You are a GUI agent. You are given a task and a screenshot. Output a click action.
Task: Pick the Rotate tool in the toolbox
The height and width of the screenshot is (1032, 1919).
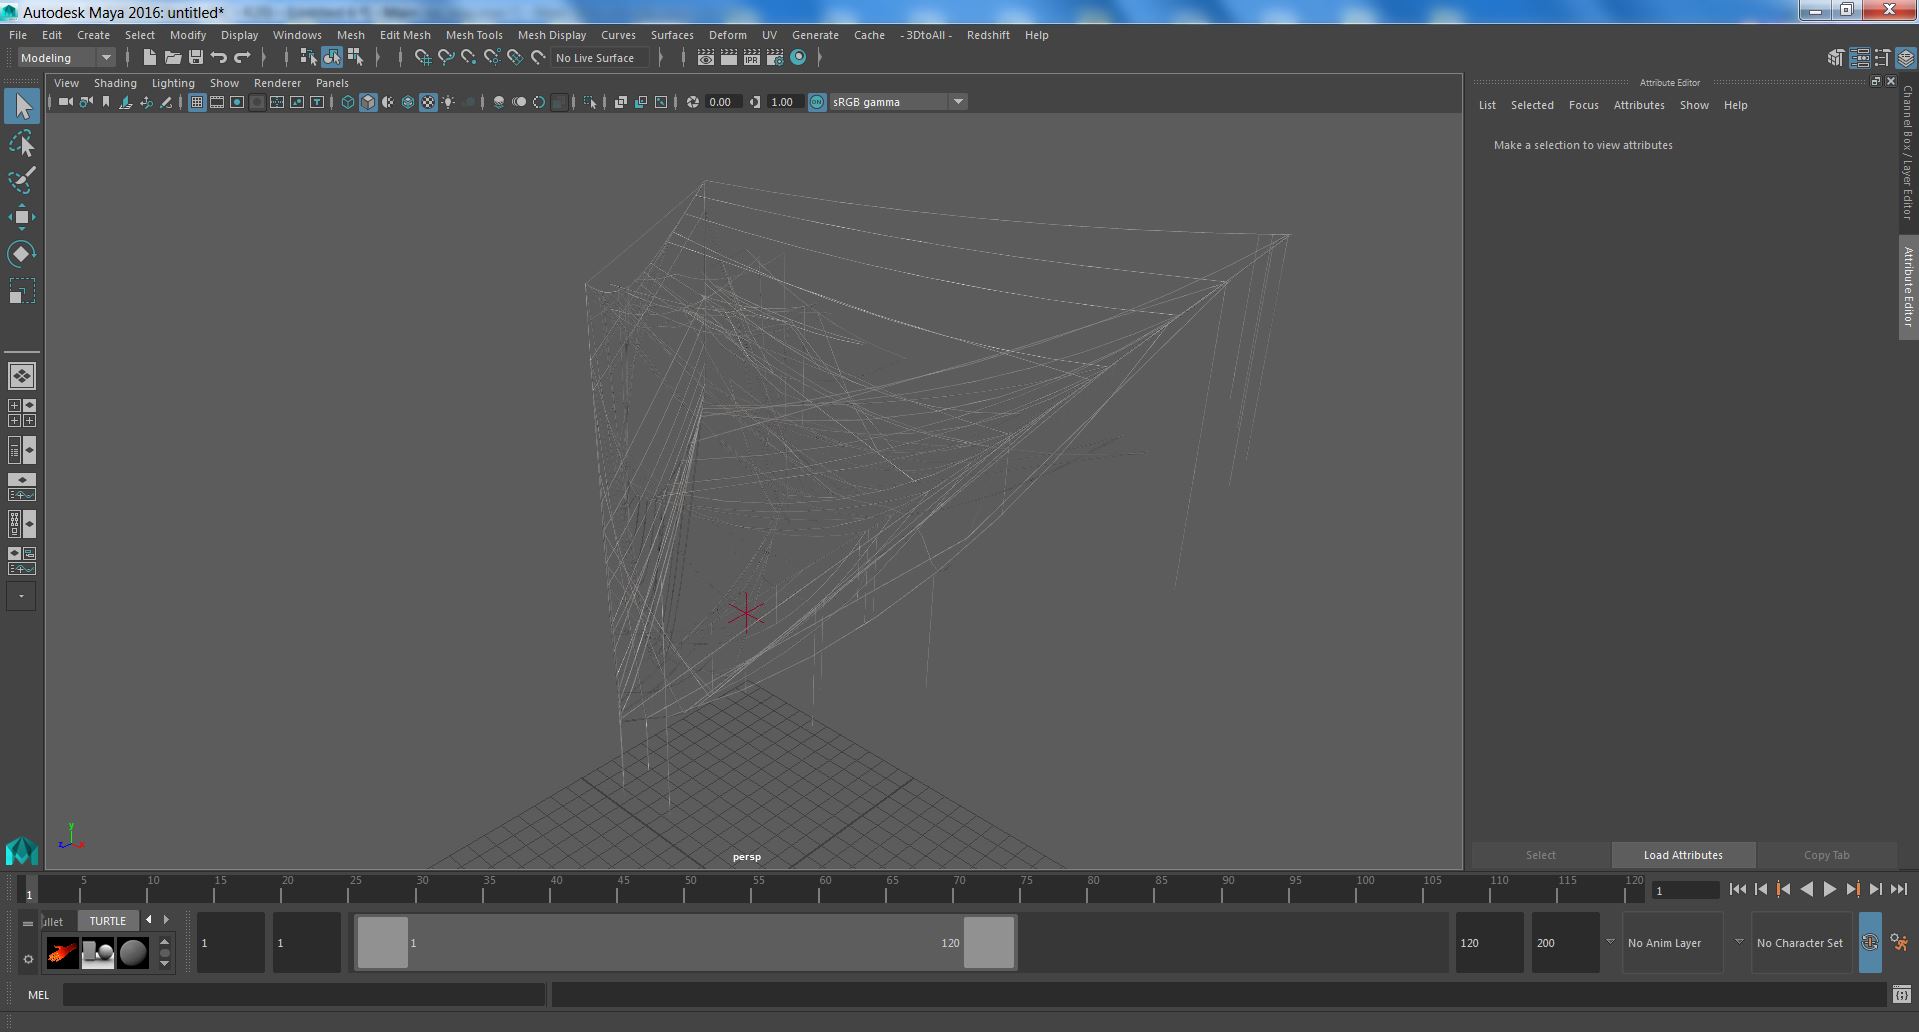click(x=22, y=254)
